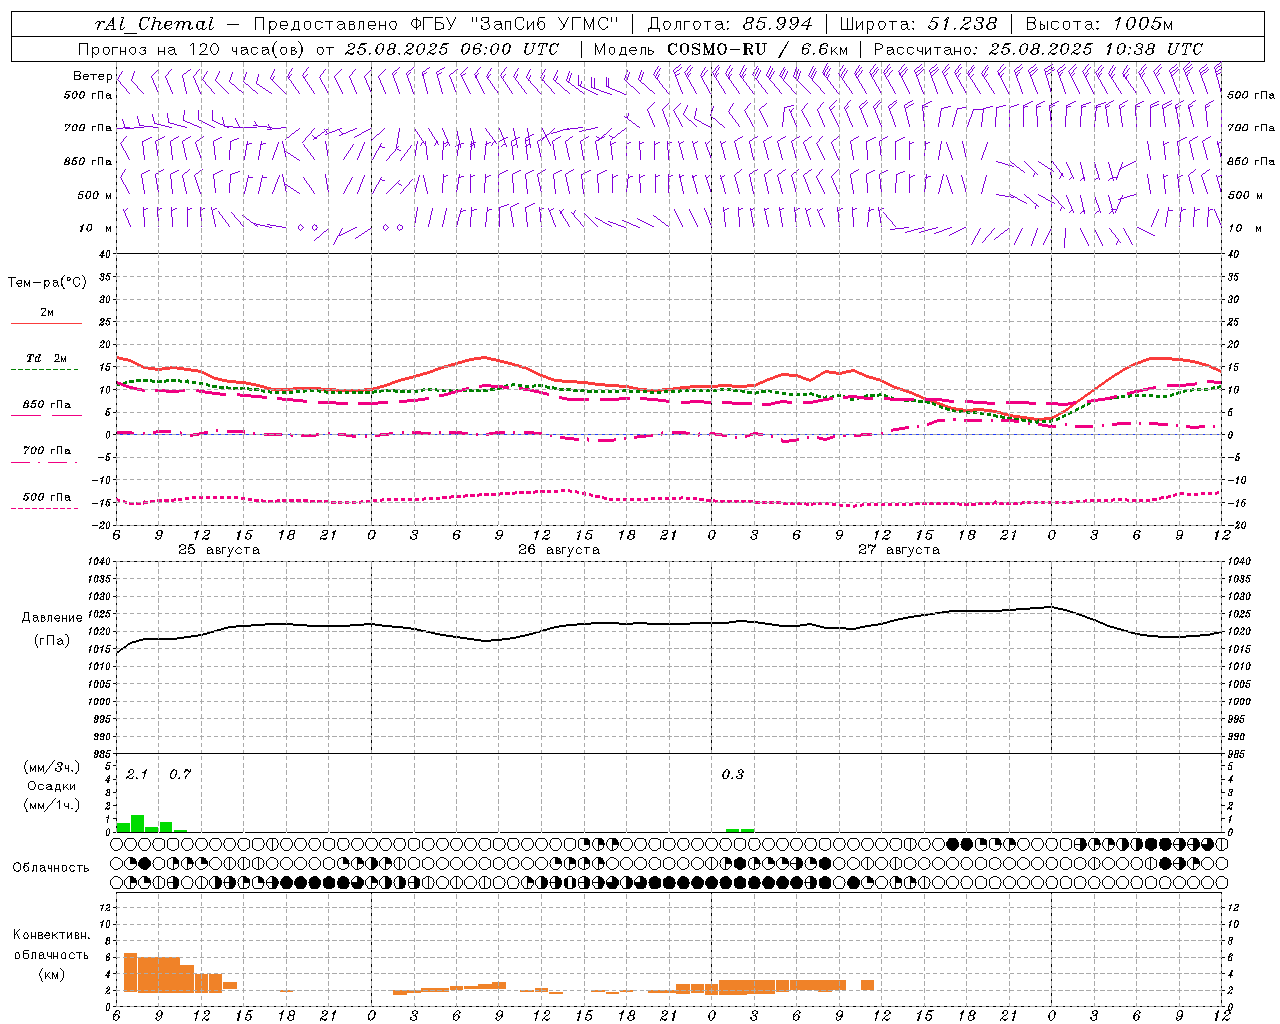Click the dotted 500 гПа temperature legend entry
Viewport: 1280px width, 1024px height.
click(47, 500)
